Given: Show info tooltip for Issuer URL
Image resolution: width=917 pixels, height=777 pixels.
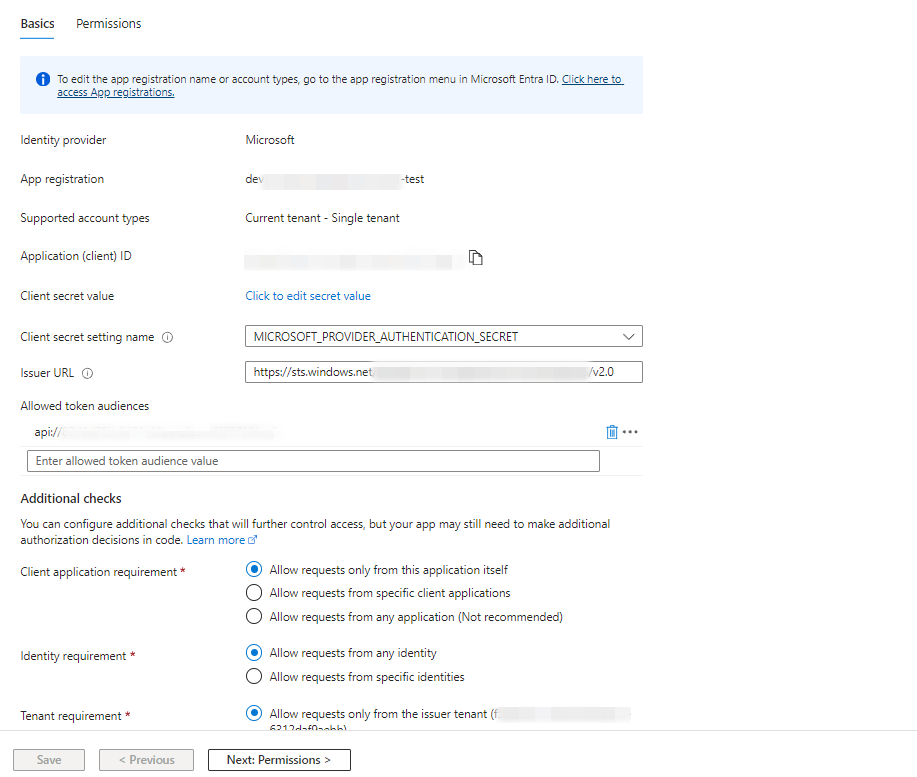Looking at the screenshot, I should pyautogui.click(x=88, y=374).
